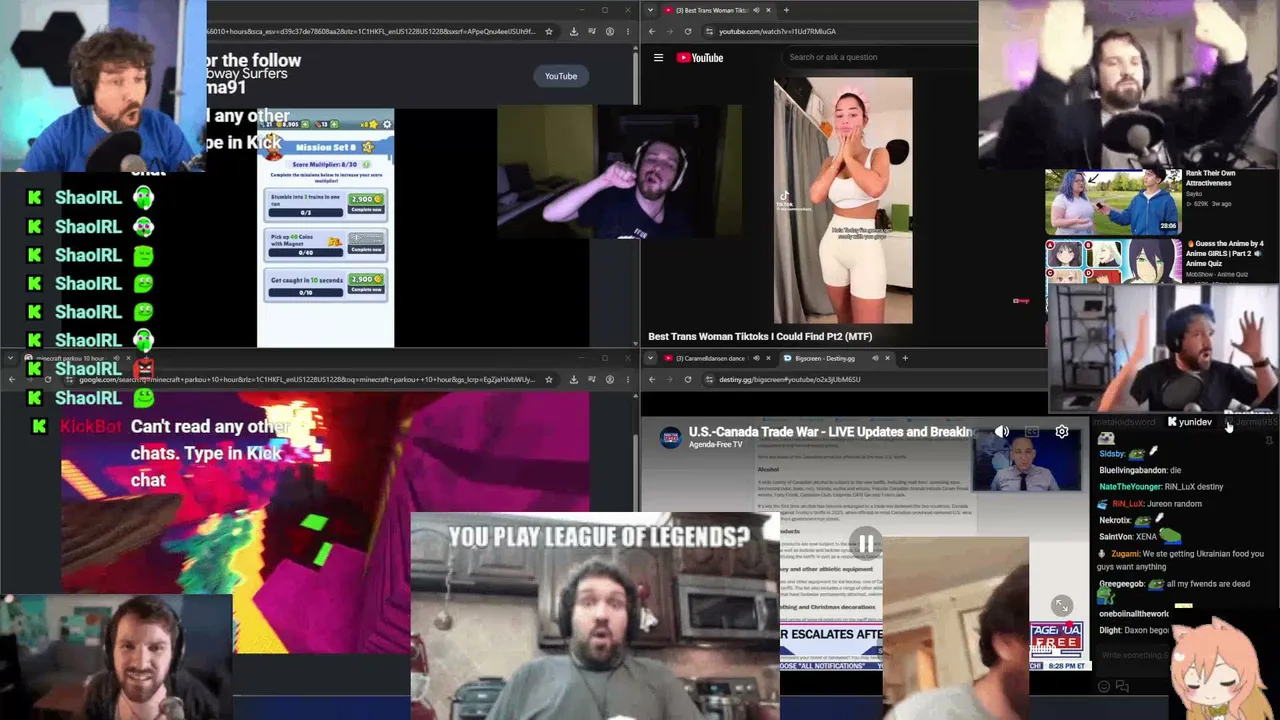The width and height of the screenshot is (1280, 720).
Task: Pause the U.S.-Canada Trade War stream
Action: point(866,544)
